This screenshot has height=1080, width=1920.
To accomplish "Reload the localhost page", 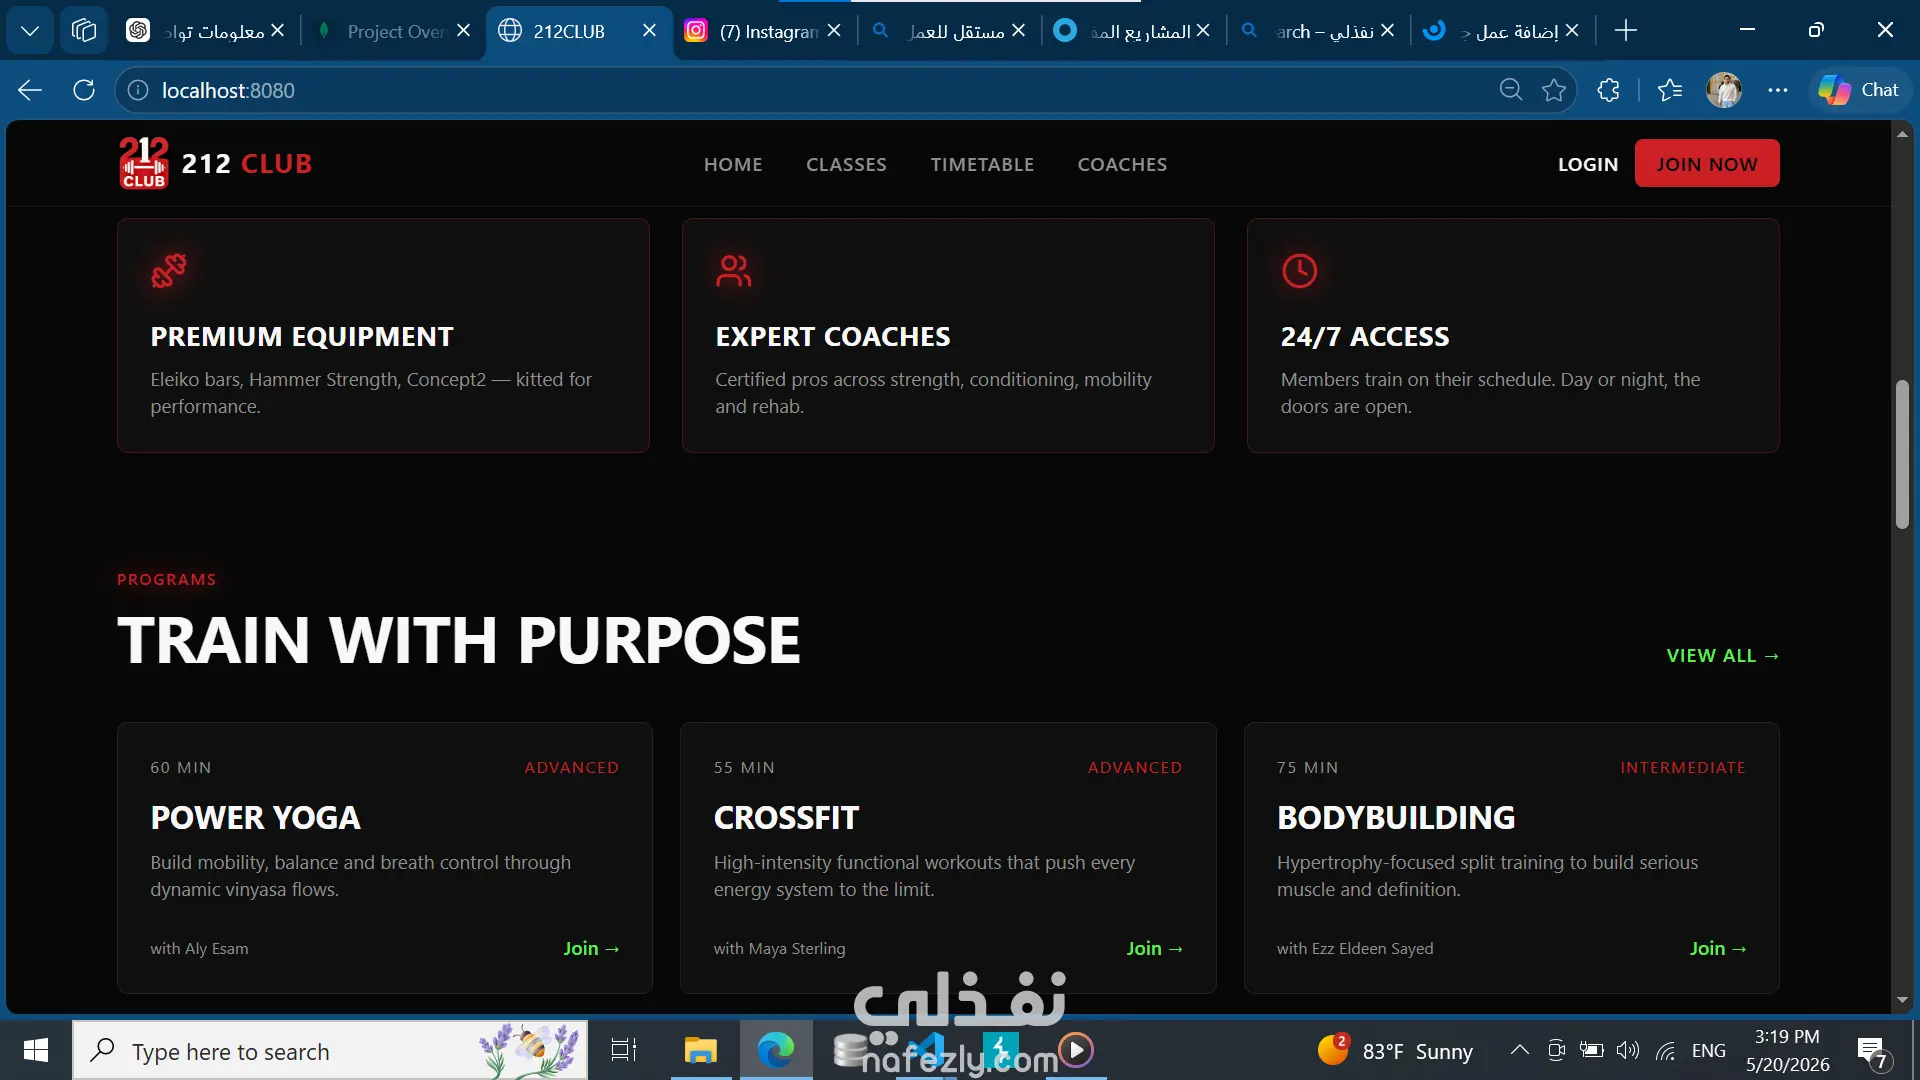I will 84,90.
